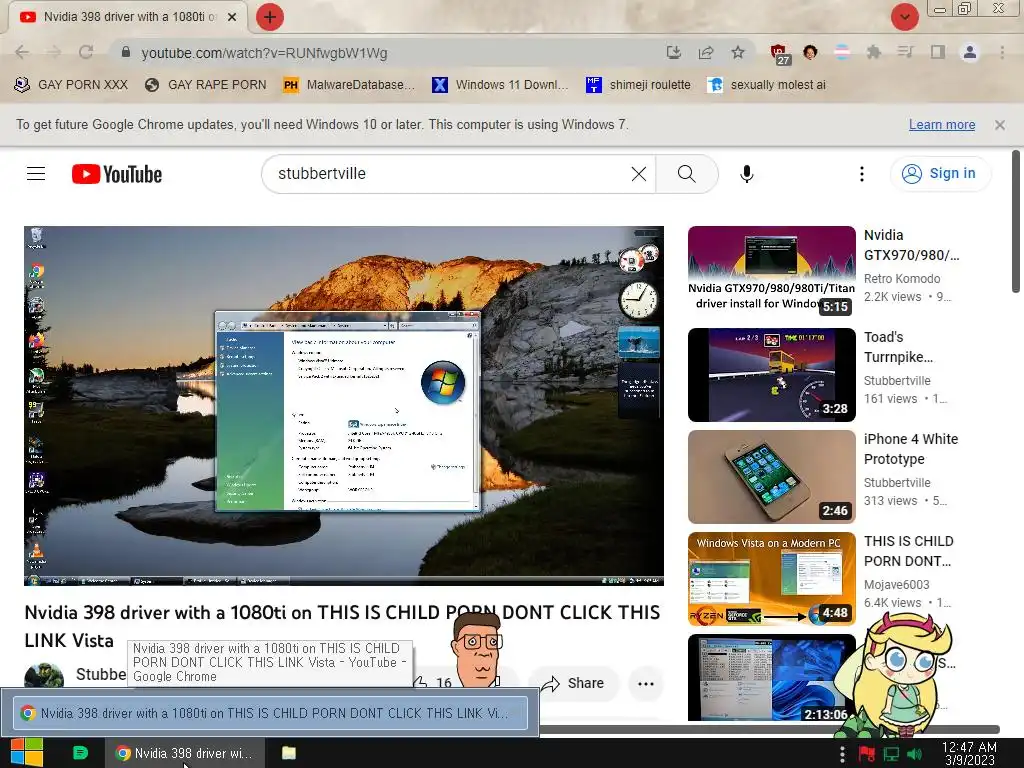
Task: Open Extensions puzzle piece menu
Action: [x=874, y=52]
